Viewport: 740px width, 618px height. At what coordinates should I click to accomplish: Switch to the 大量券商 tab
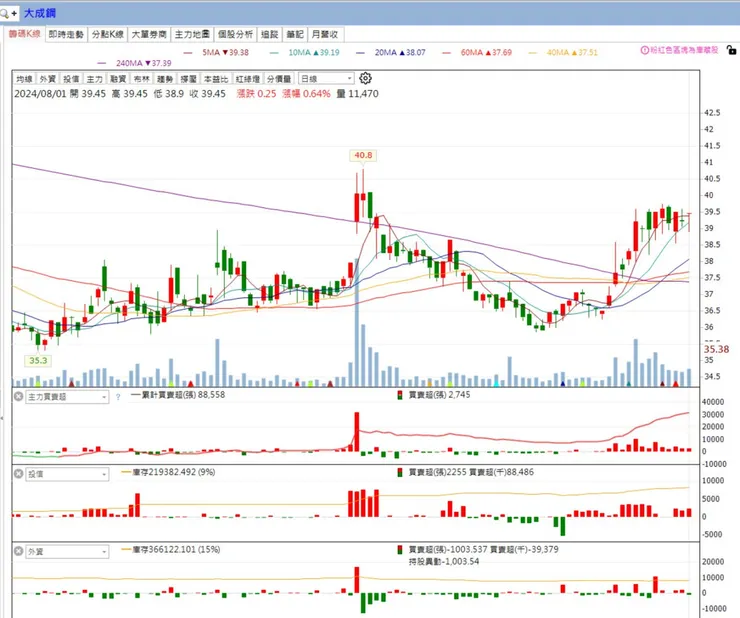(x=149, y=34)
